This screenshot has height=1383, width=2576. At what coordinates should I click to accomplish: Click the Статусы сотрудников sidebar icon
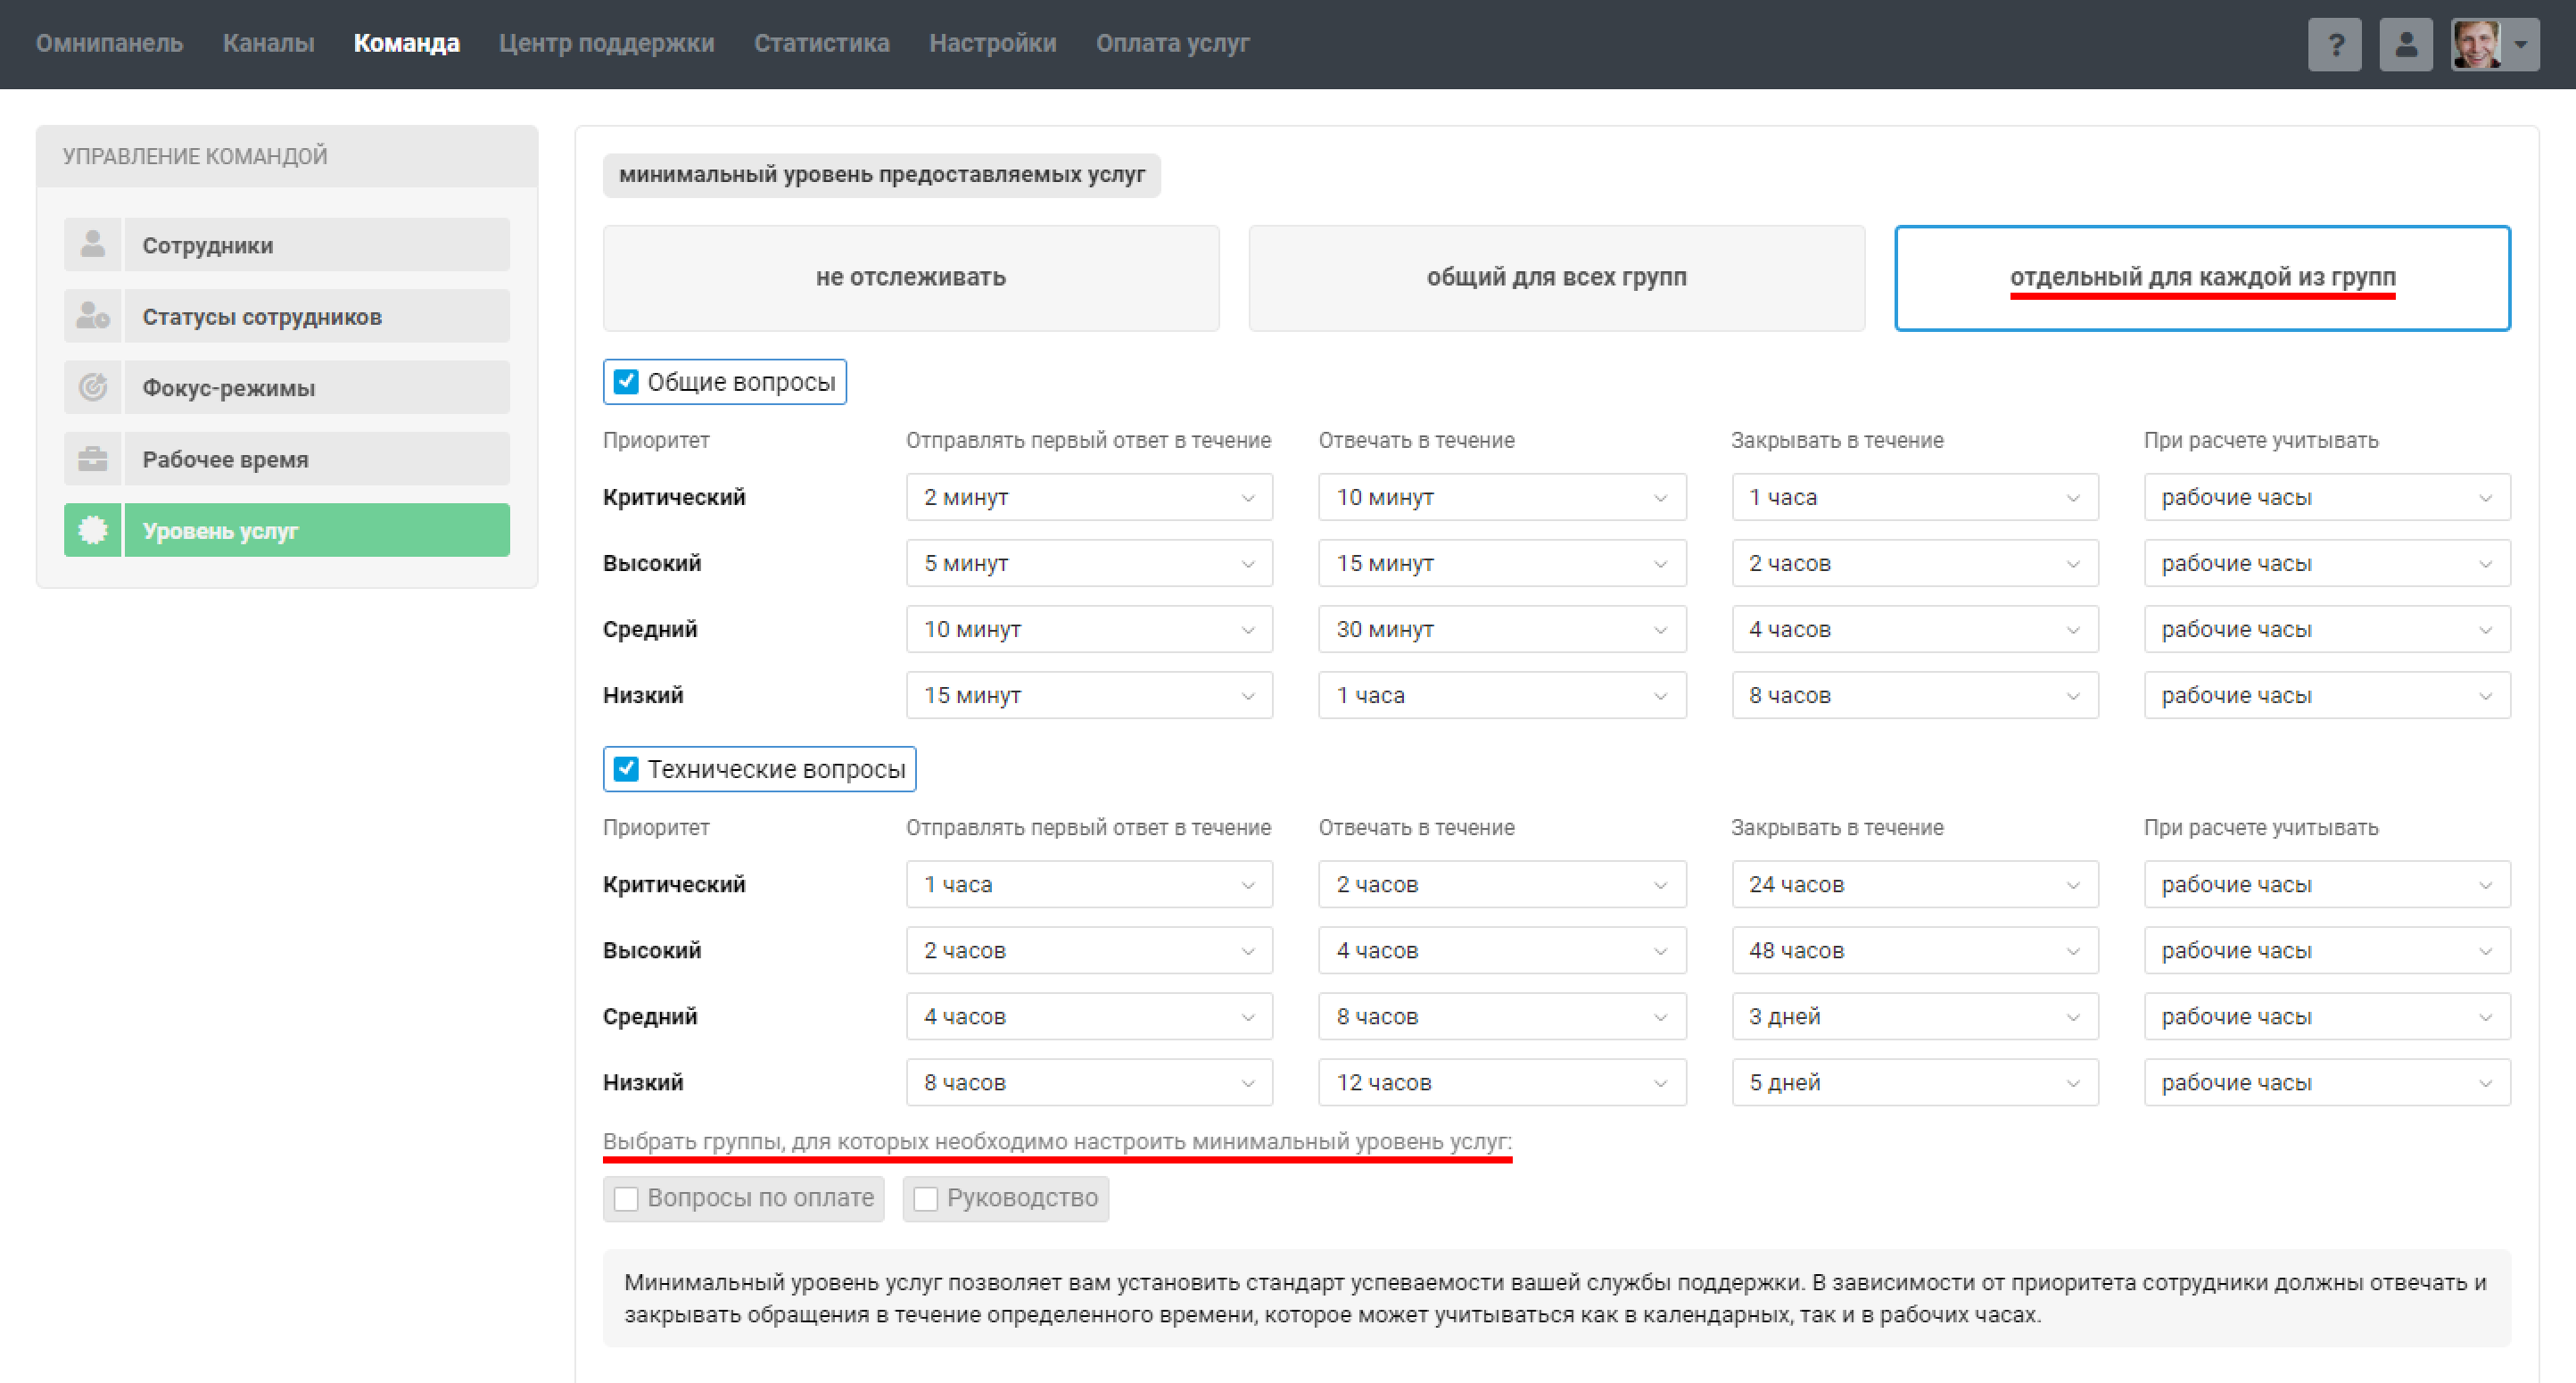pyautogui.click(x=93, y=316)
